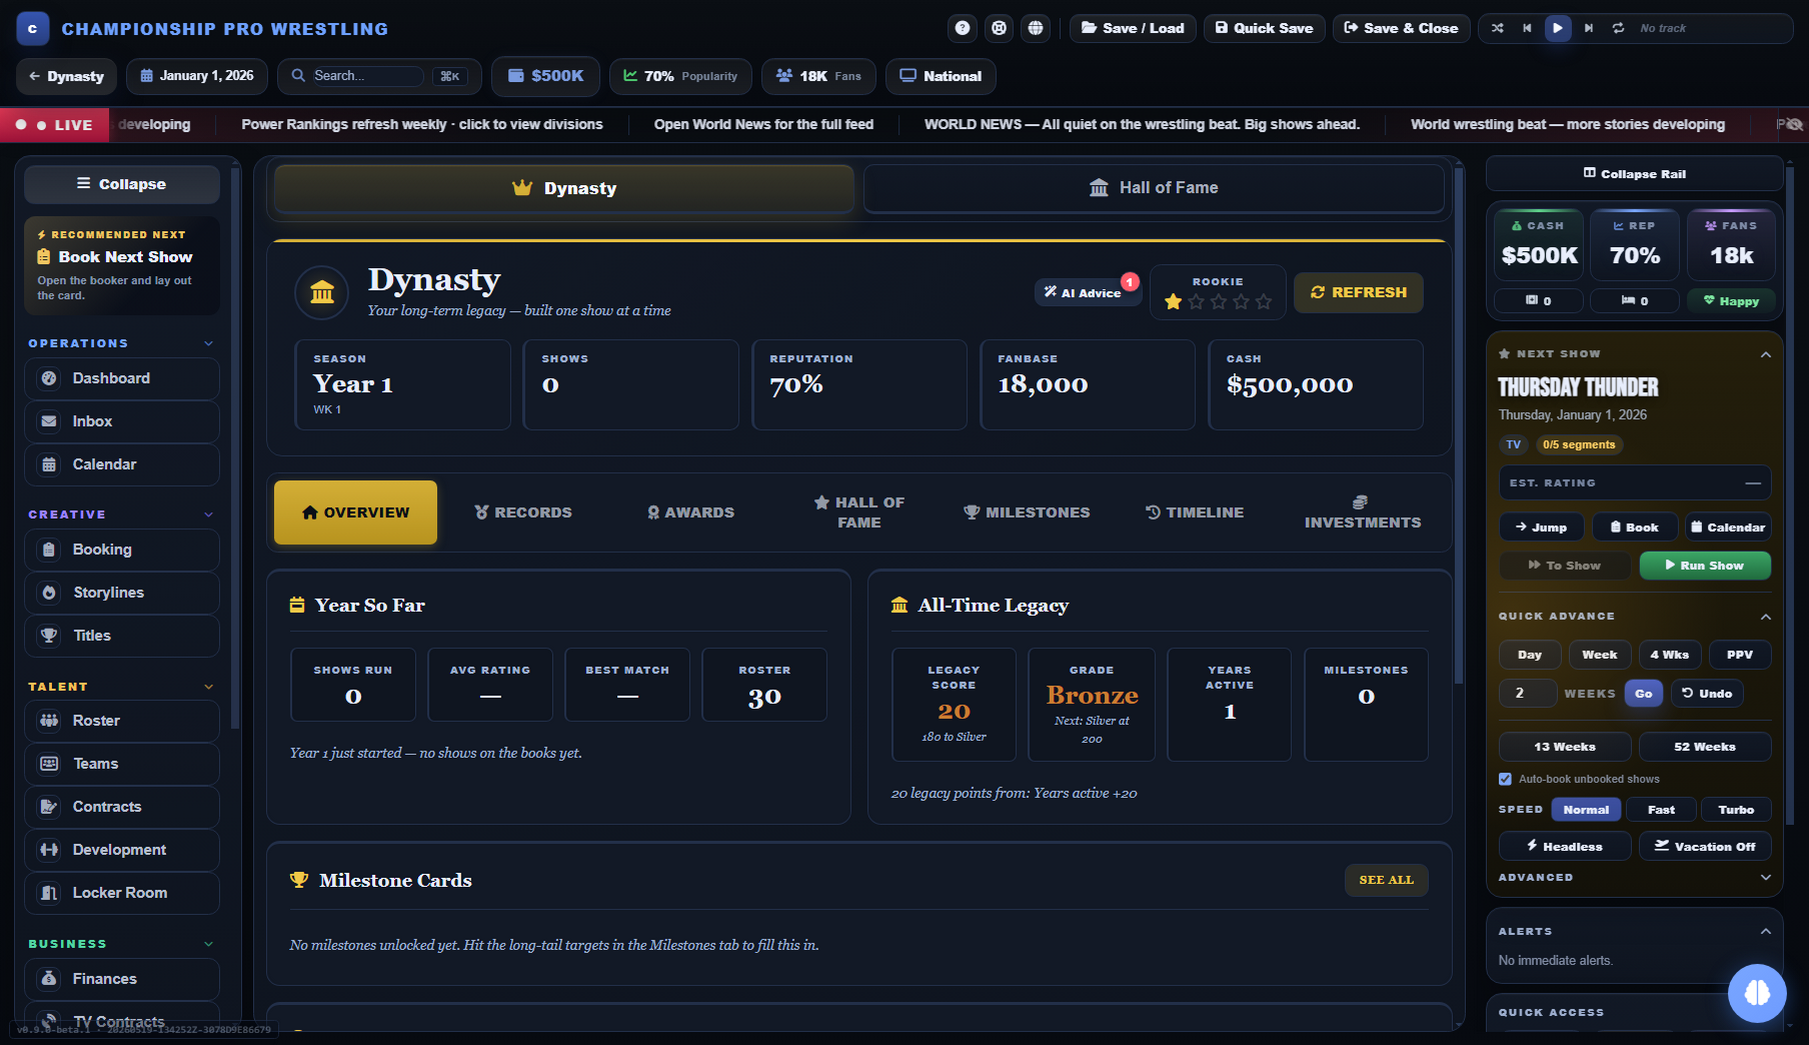Screen dimensions: 1809x1045
Task: Open the Records tab
Action: pyautogui.click(x=523, y=512)
